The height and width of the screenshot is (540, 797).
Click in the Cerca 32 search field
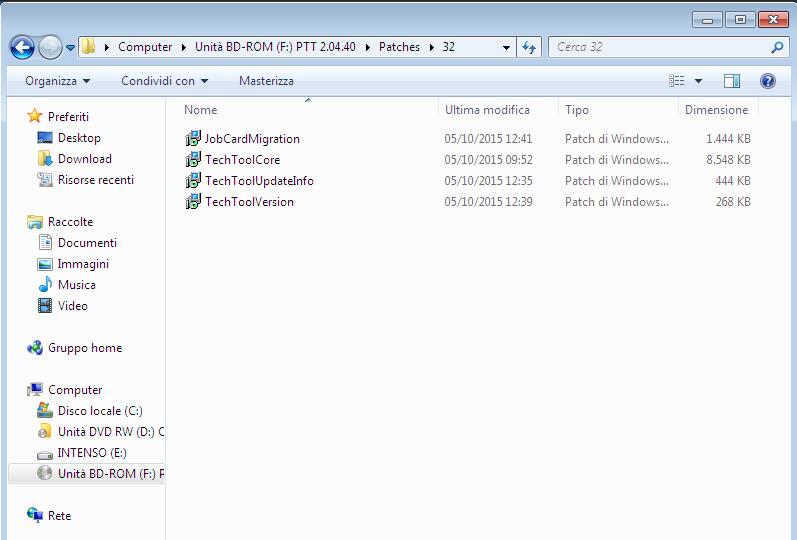coord(660,47)
